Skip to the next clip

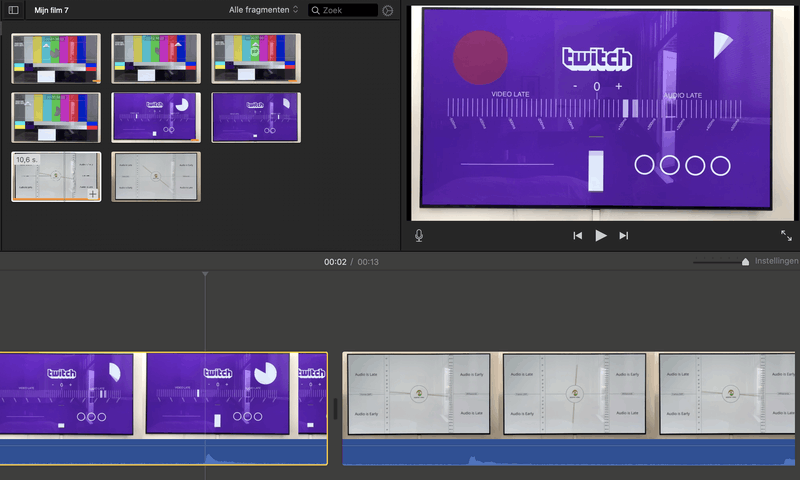click(x=624, y=236)
